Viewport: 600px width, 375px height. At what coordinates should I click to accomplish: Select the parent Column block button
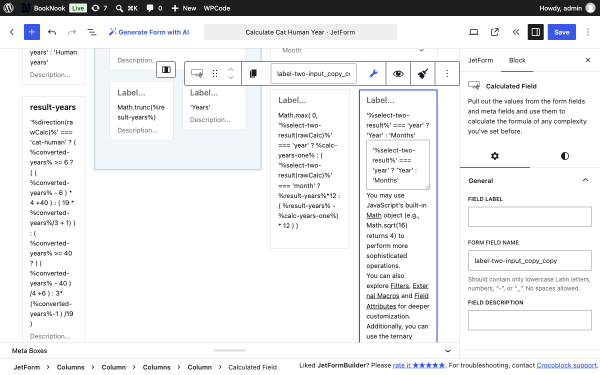(166, 70)
